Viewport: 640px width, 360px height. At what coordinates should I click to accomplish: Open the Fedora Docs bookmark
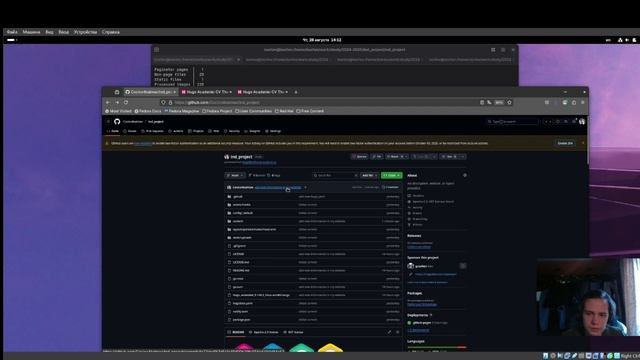(x=148, y=111)
